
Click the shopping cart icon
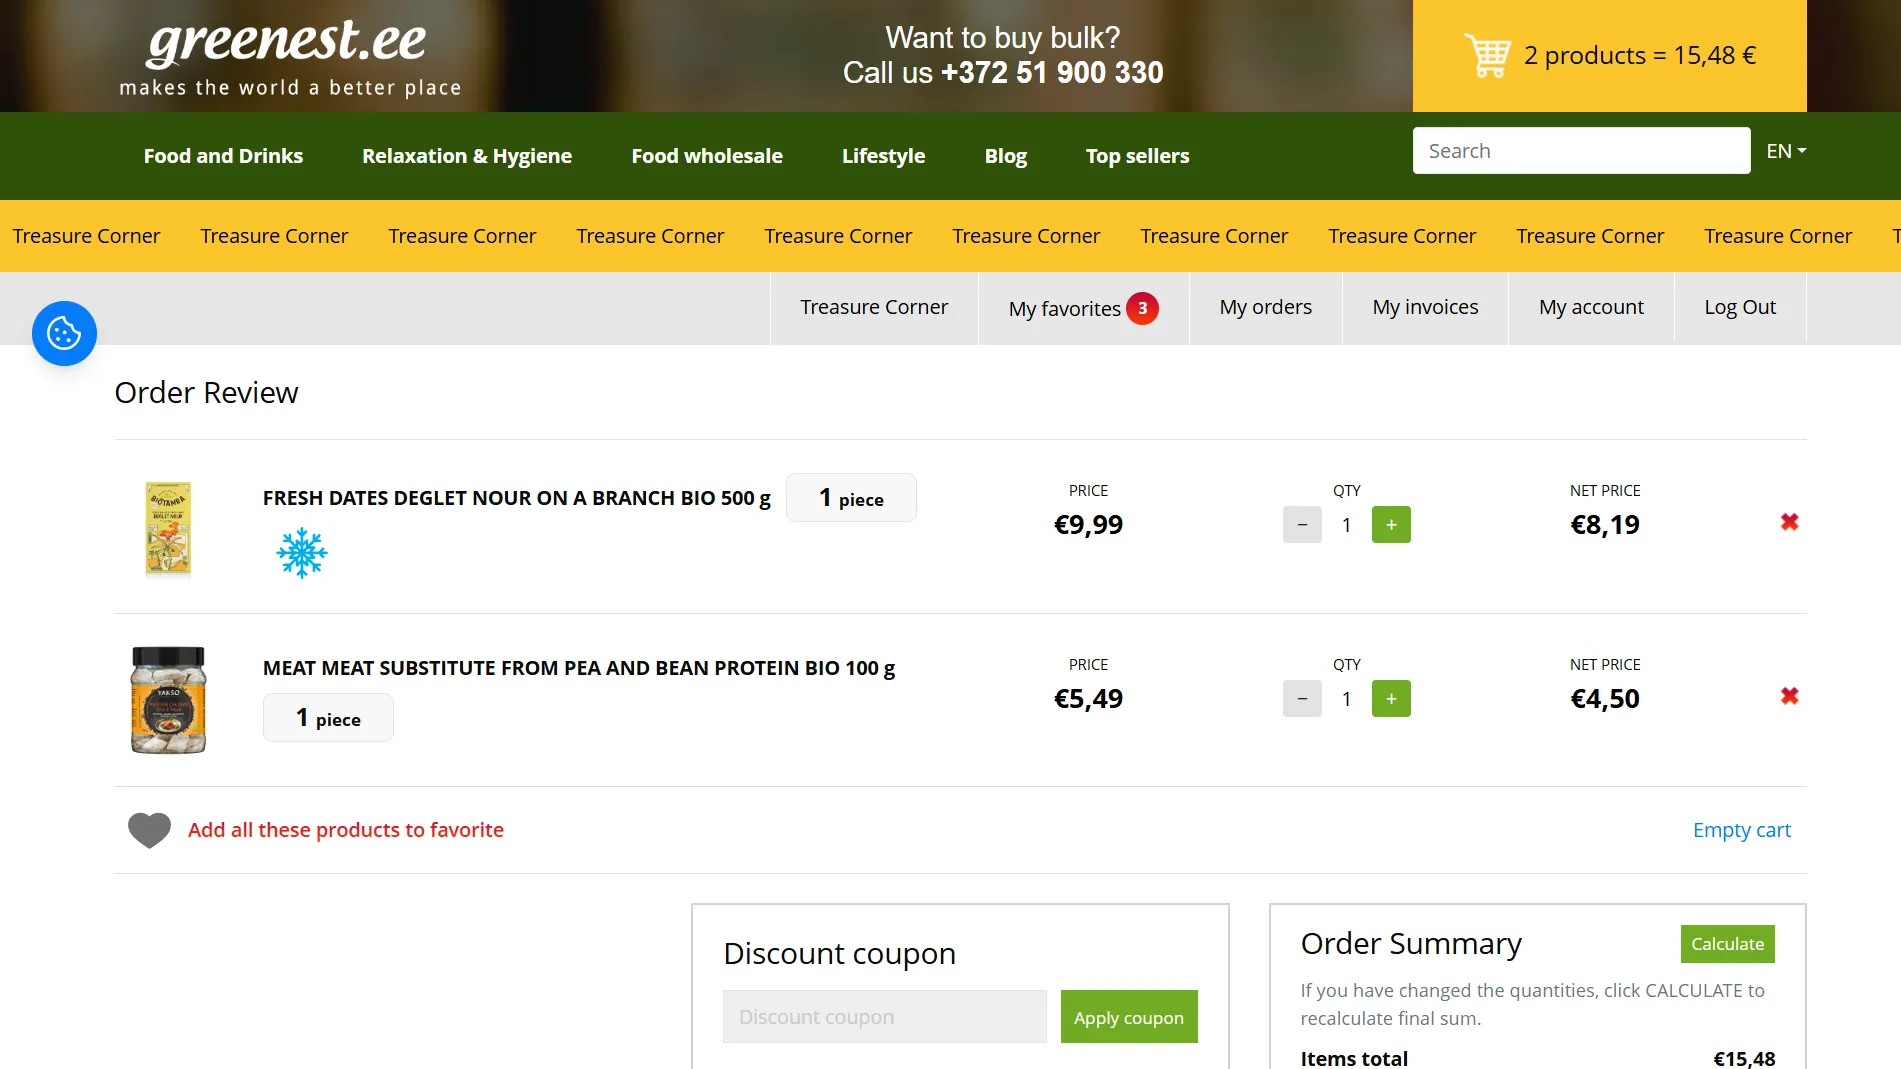pyautogui.click(x=1487, y=56)
